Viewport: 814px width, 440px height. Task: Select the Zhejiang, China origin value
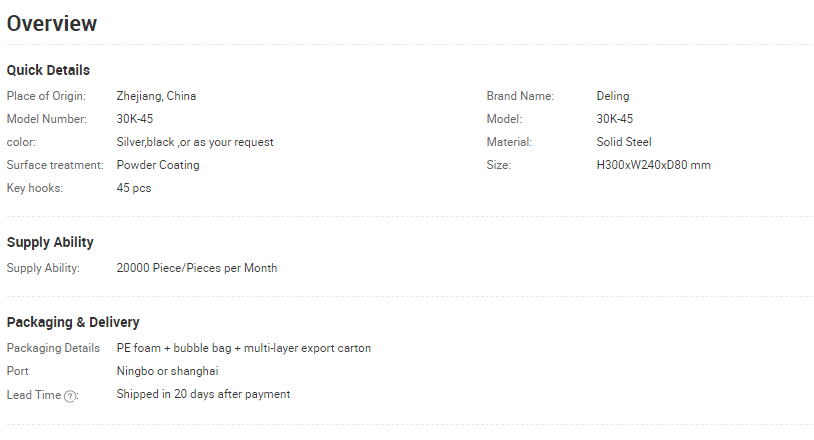tap(156, 96)
